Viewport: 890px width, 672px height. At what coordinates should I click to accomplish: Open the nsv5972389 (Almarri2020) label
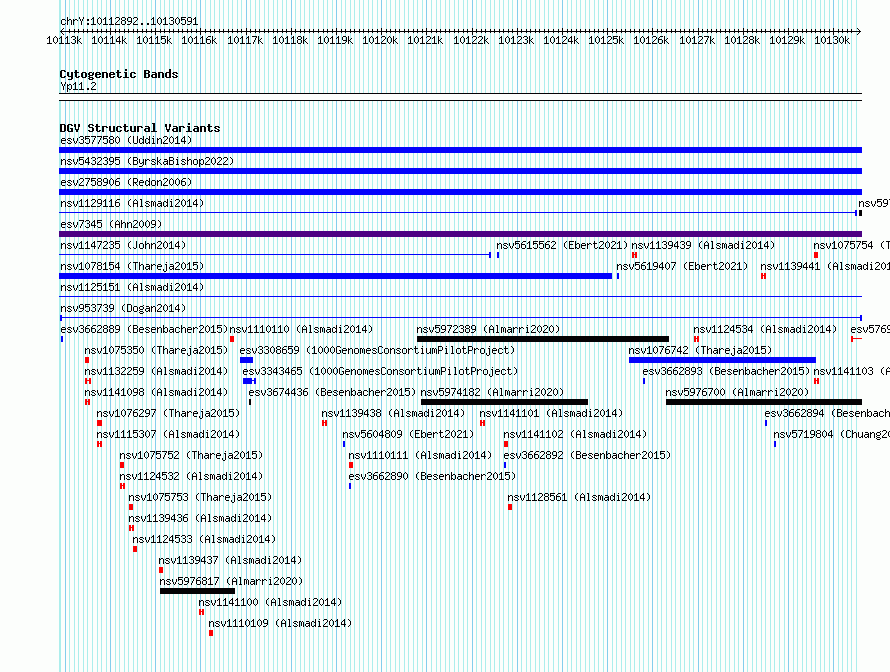click(x=488, y=329)
